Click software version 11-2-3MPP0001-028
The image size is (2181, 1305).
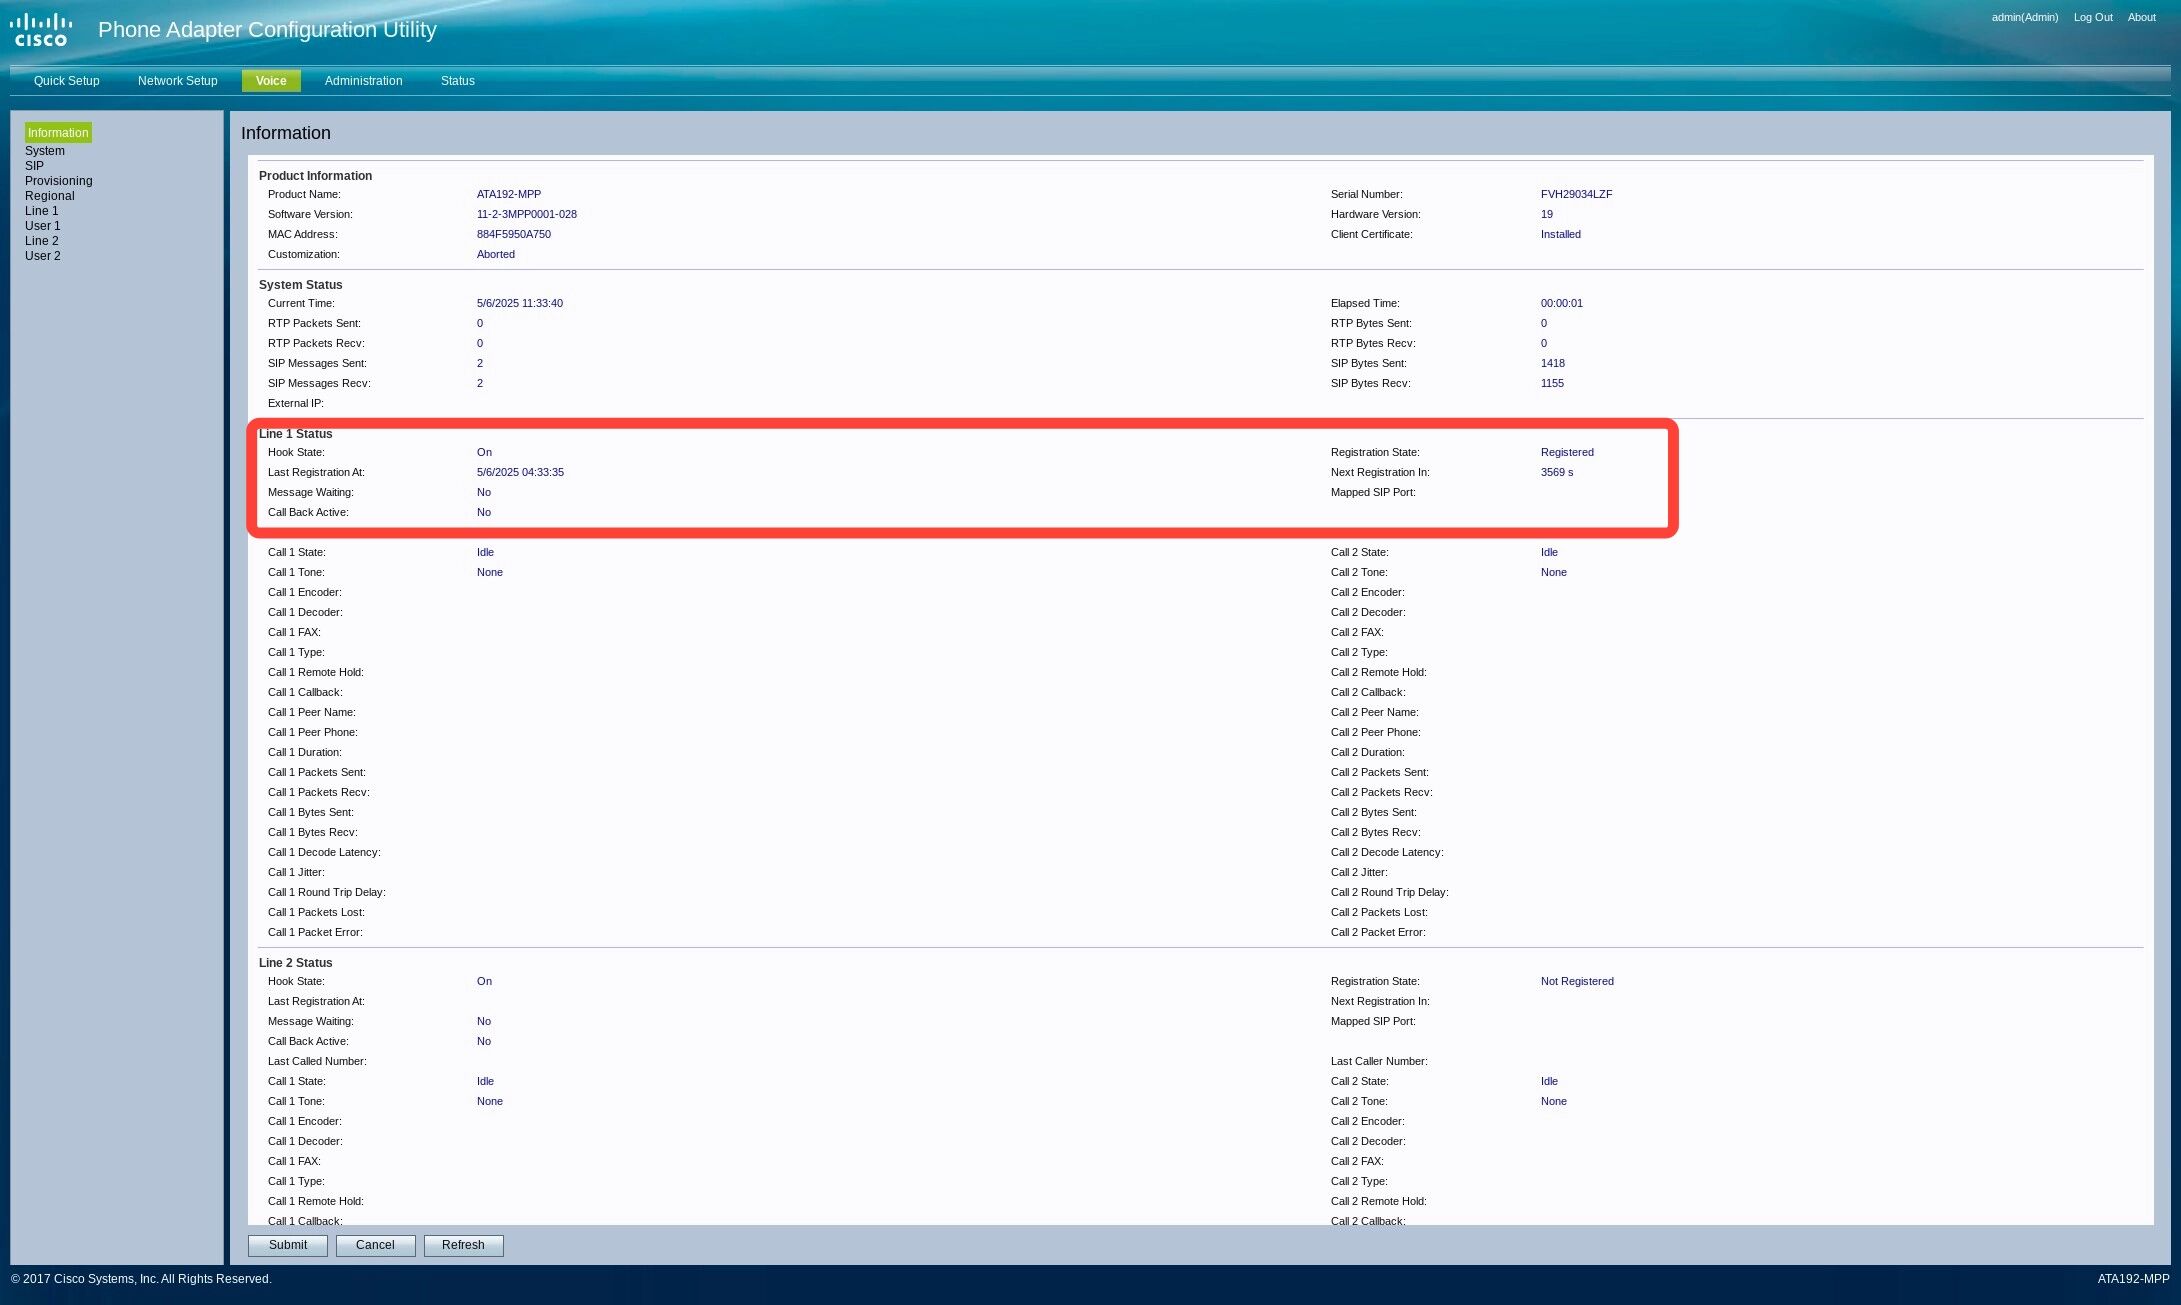point(527,214)
